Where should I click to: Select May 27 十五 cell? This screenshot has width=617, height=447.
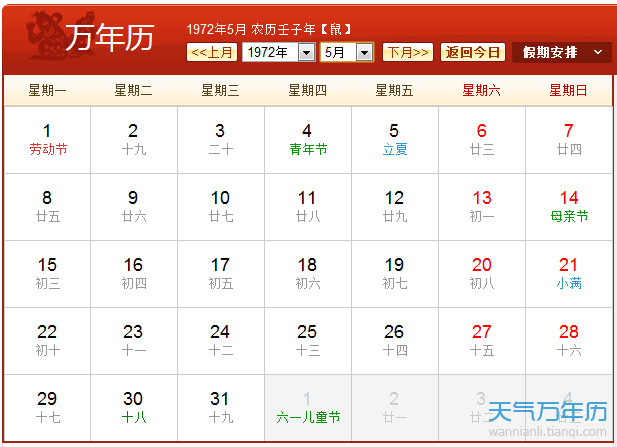(x=482, y=341)
